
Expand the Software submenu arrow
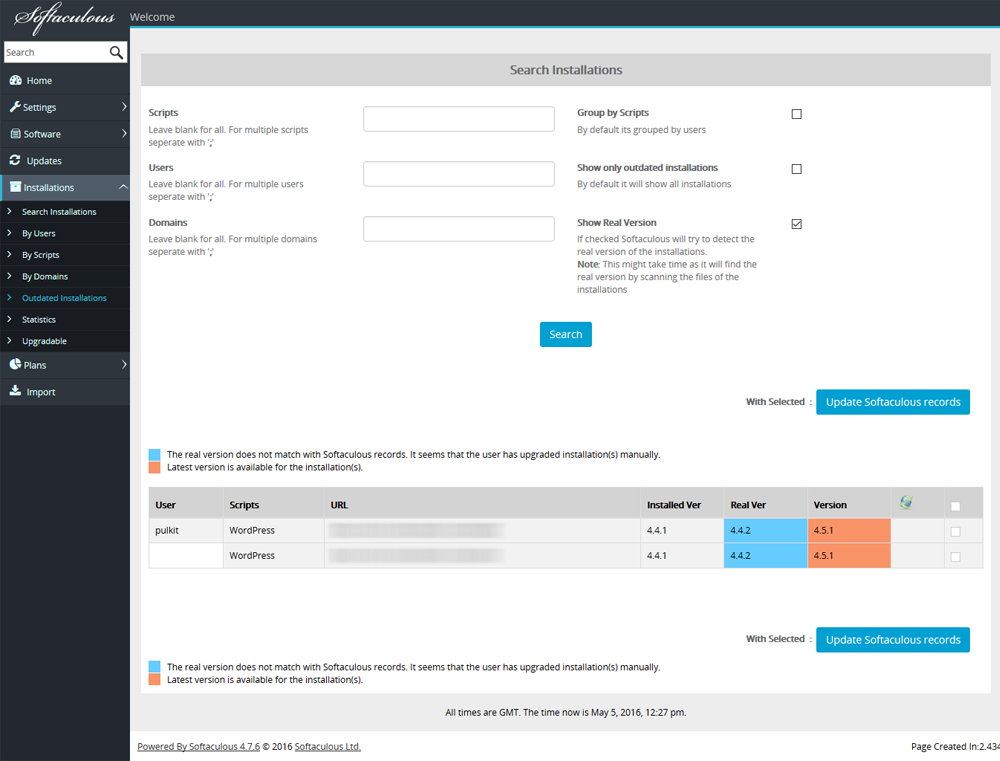[124, 133]
